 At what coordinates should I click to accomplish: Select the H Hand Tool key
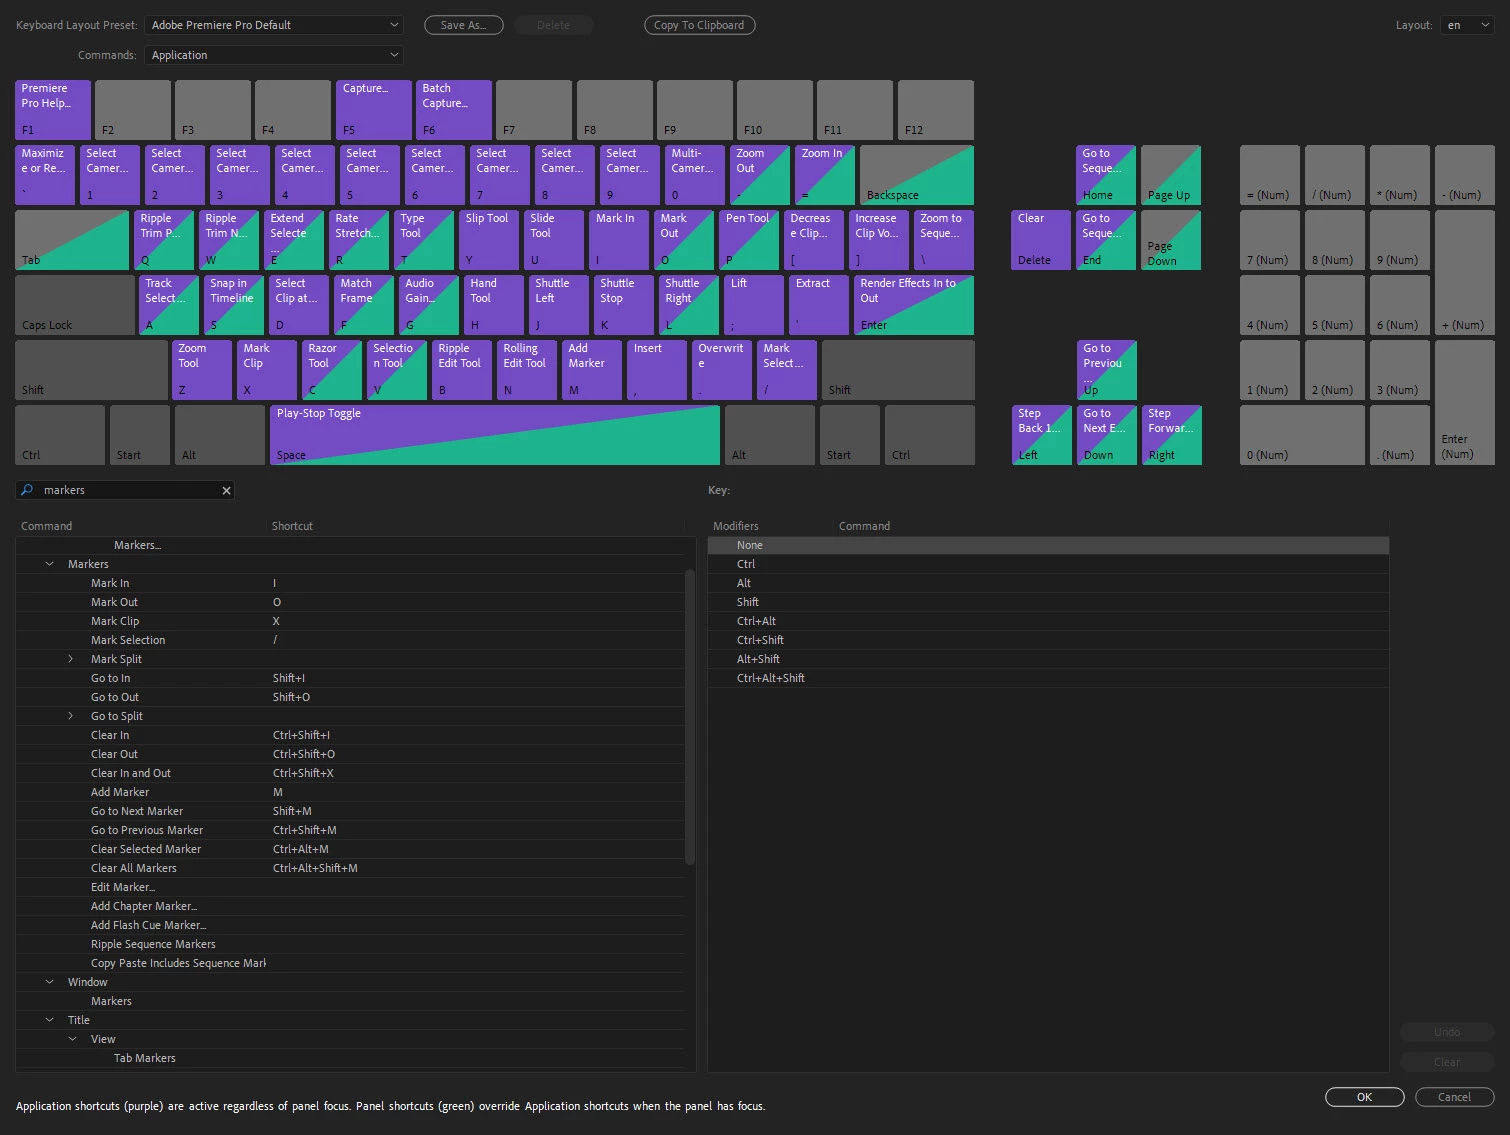[x=493, y=305]
